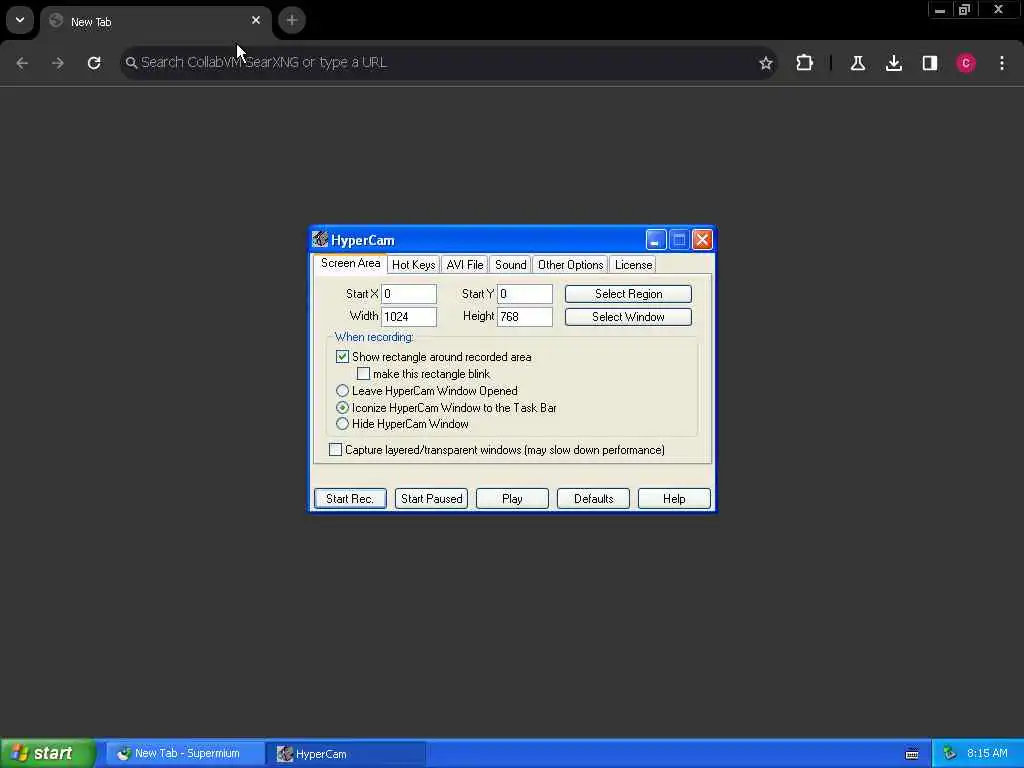Click the HyperCam title bar app icon
The height and width of the screenshot is (768, 1024).
pos(320,239)
